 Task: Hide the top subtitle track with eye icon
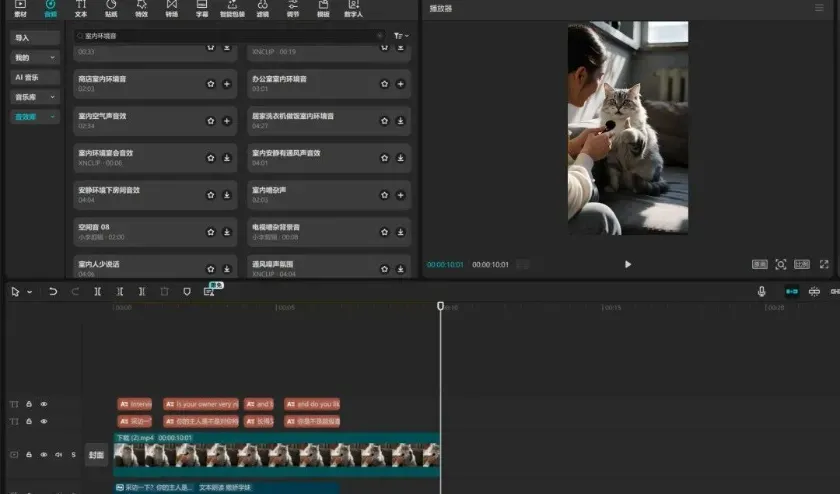coord(43,405)
